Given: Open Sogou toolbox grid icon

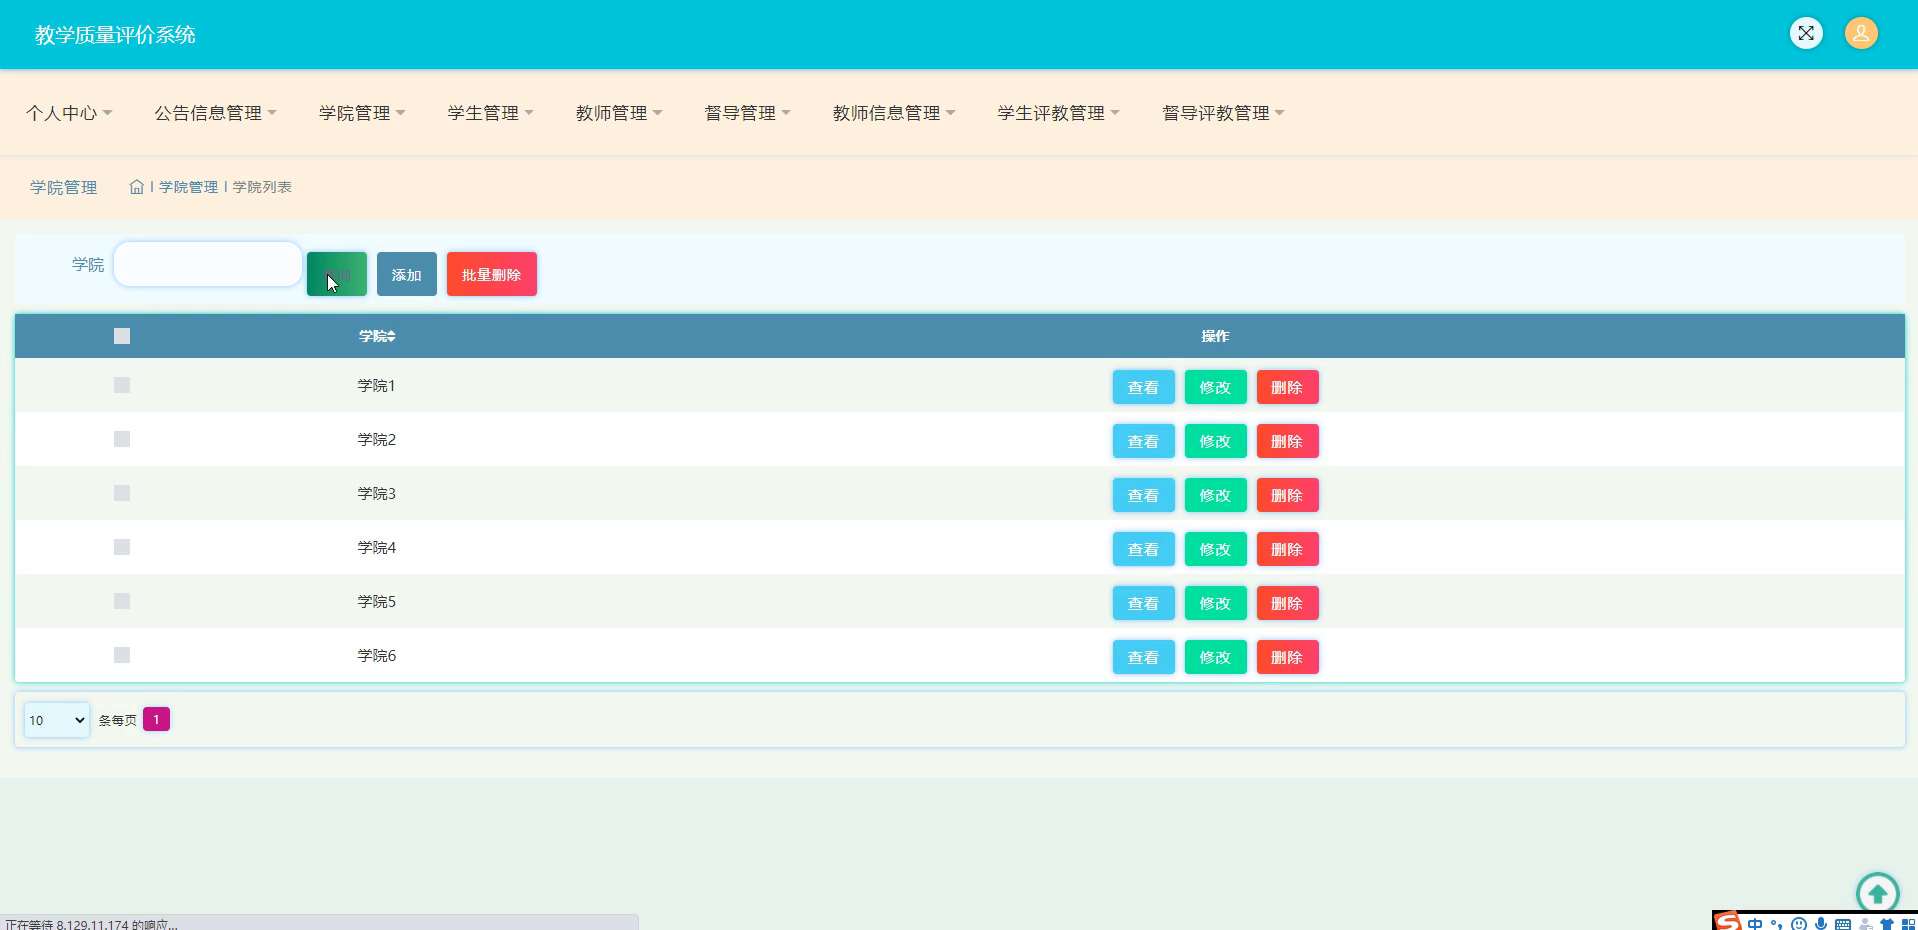Looking at the screenshot, I should (1908, 925).
